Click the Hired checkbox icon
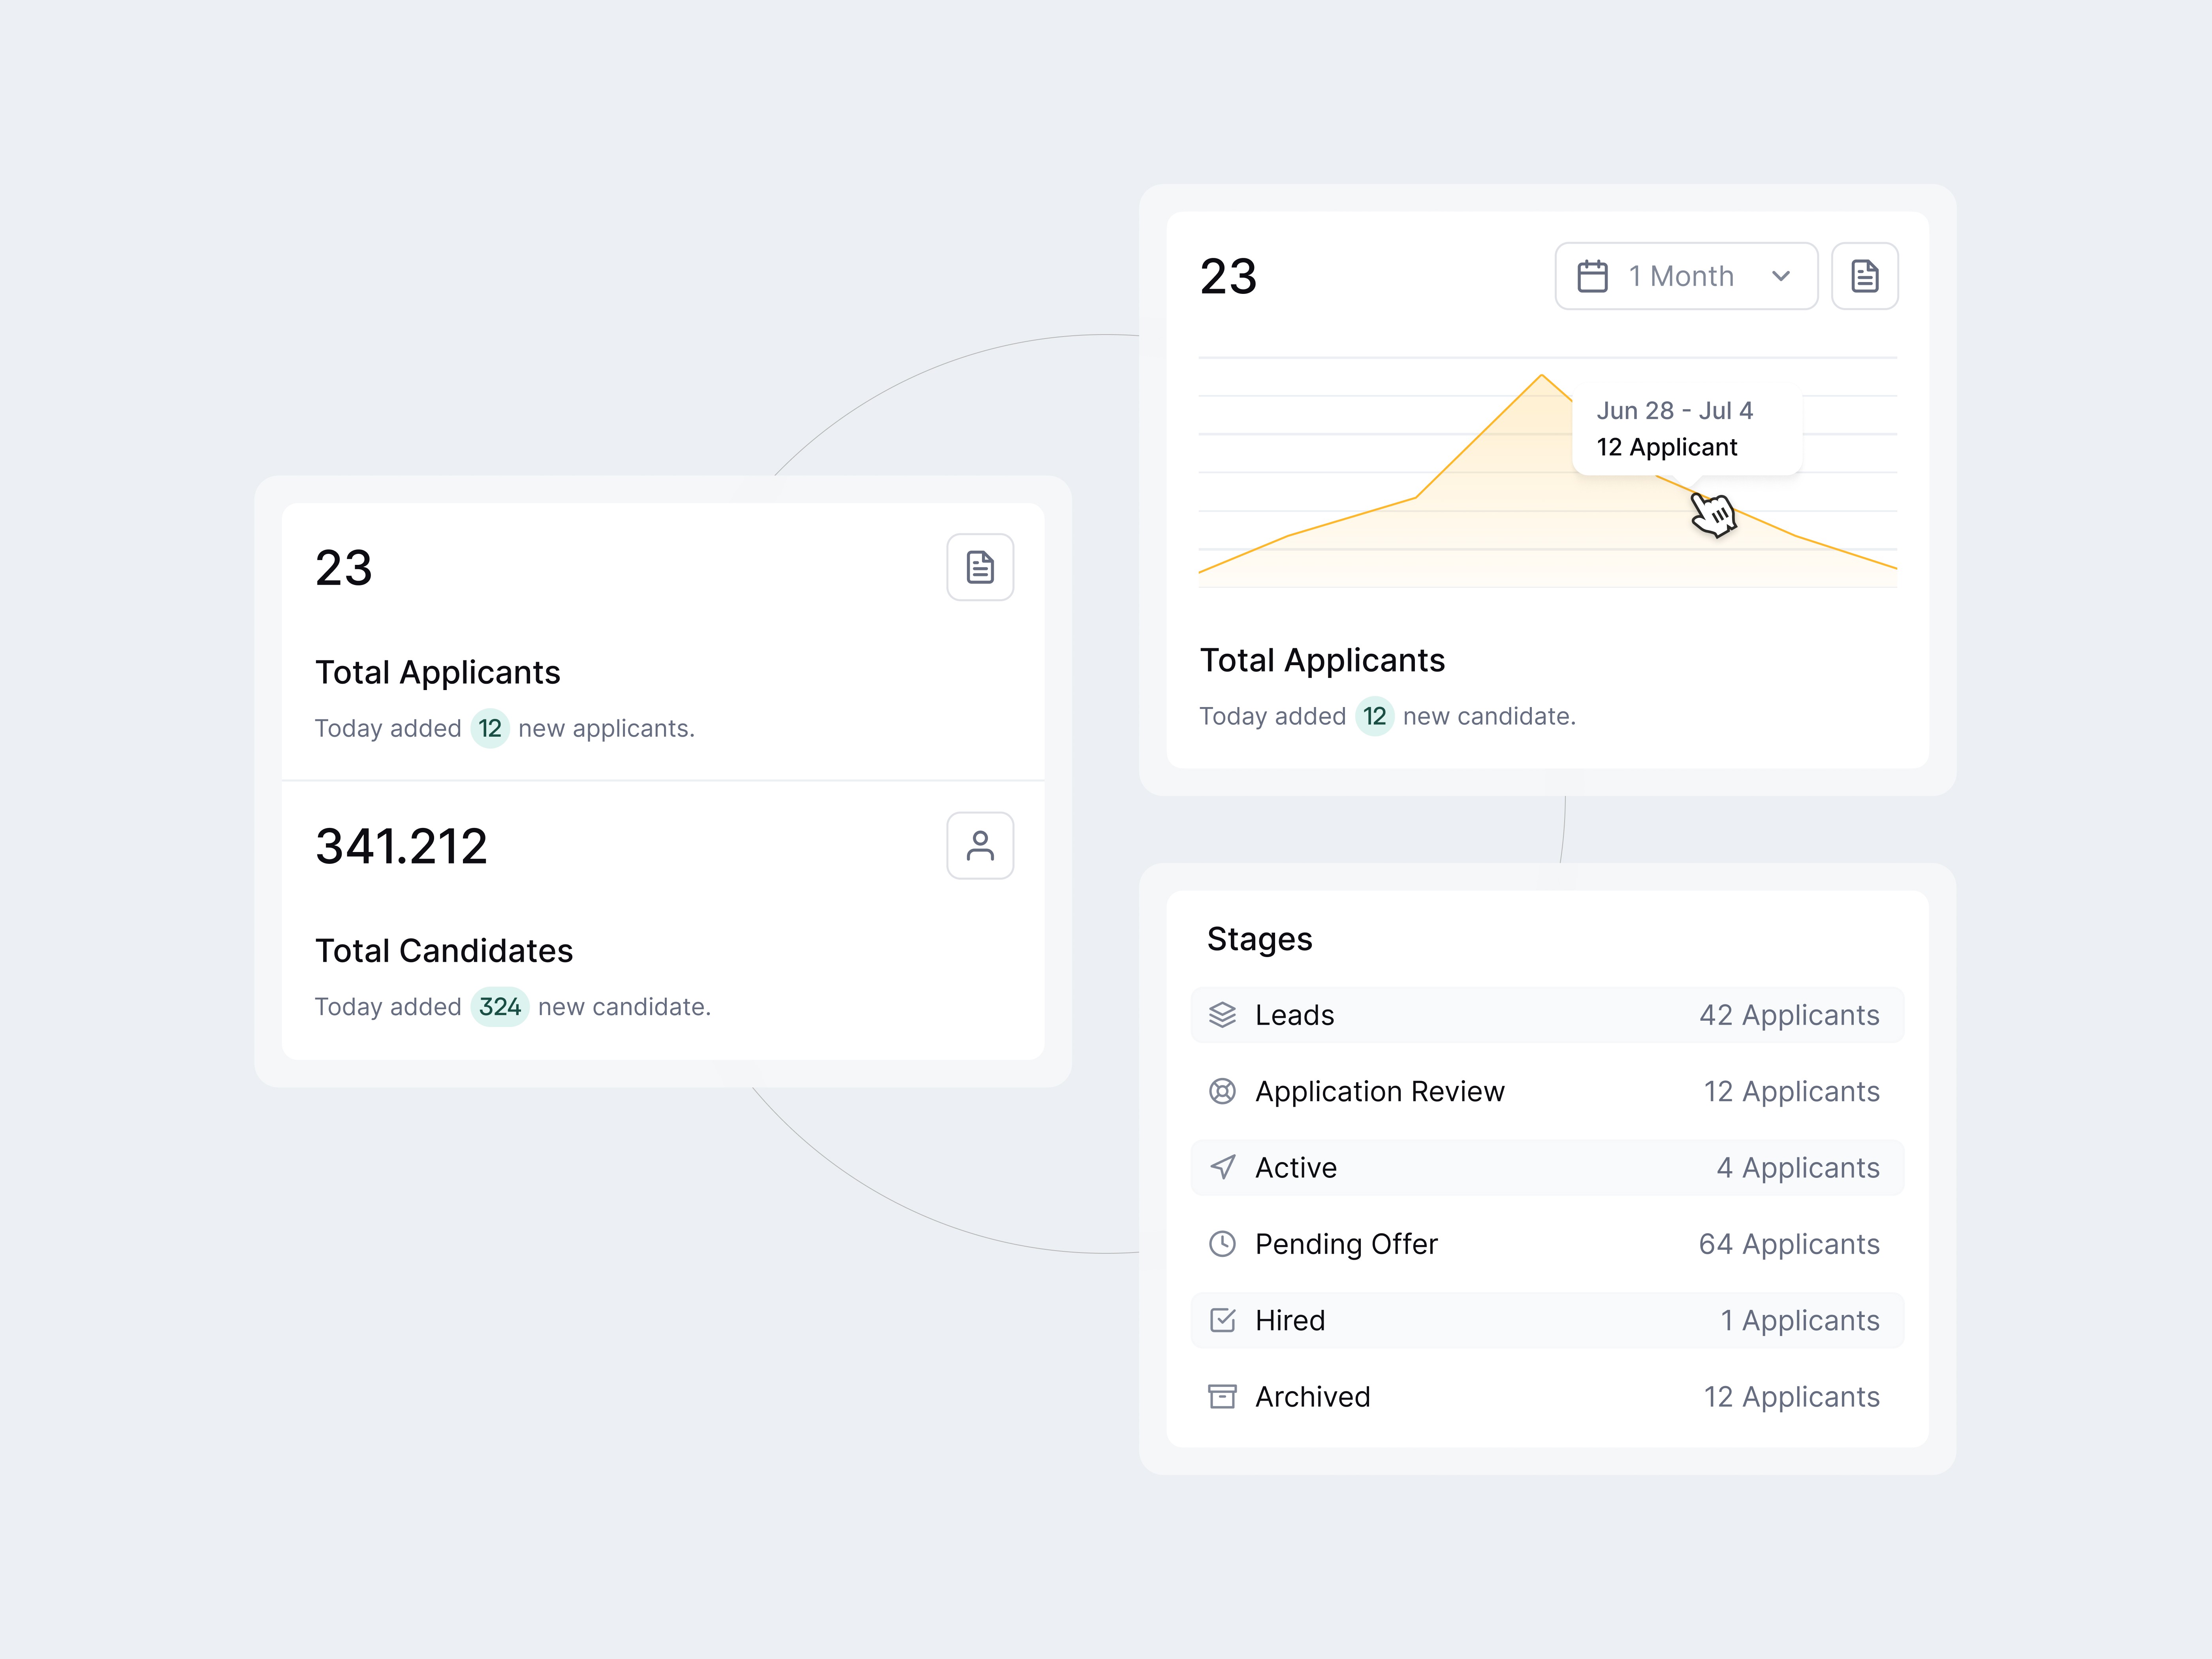 (x=1222, y=1320)
